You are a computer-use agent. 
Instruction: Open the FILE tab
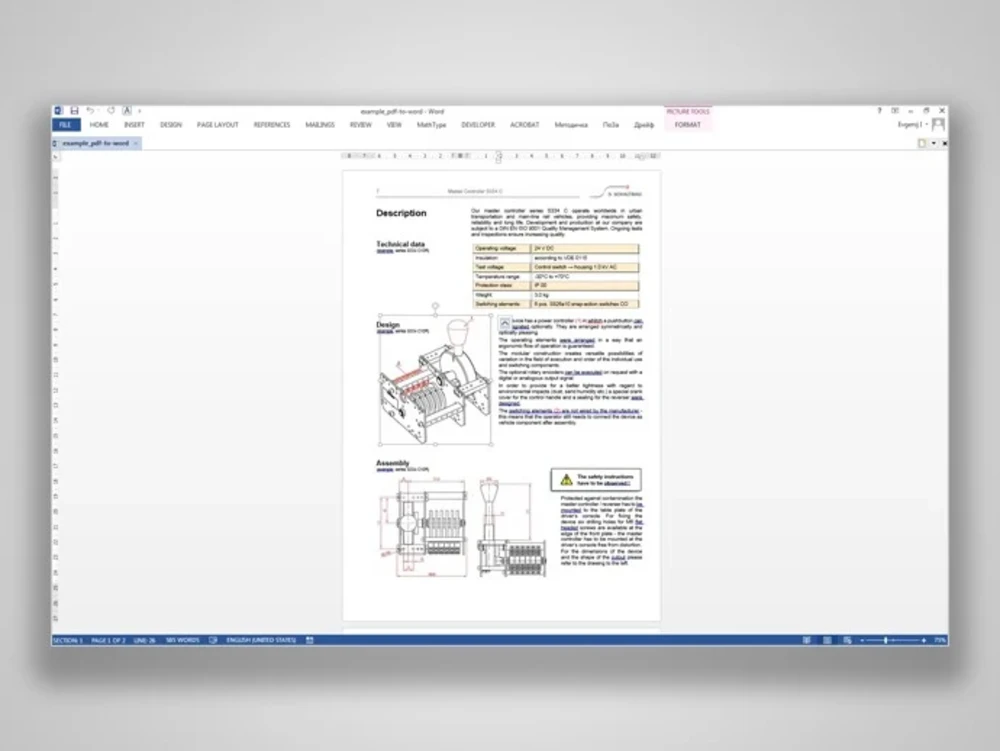tap(66, 125)
